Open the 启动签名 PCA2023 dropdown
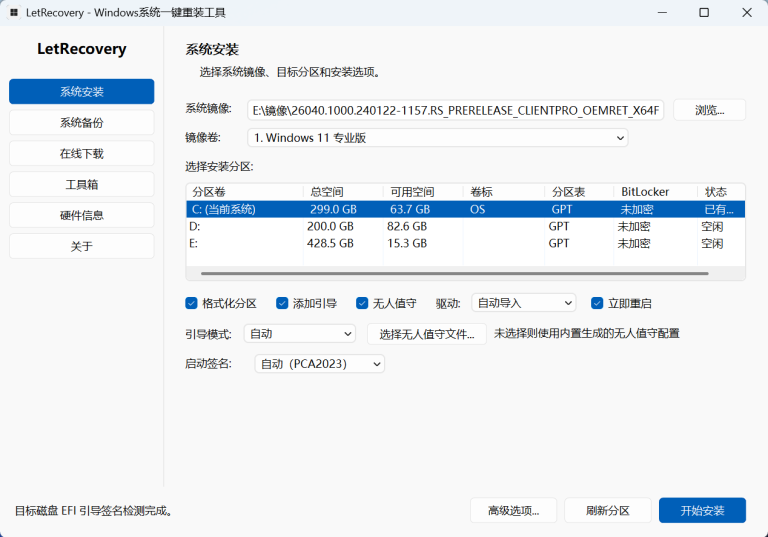The image size is (768, 537). pos(319,364)
